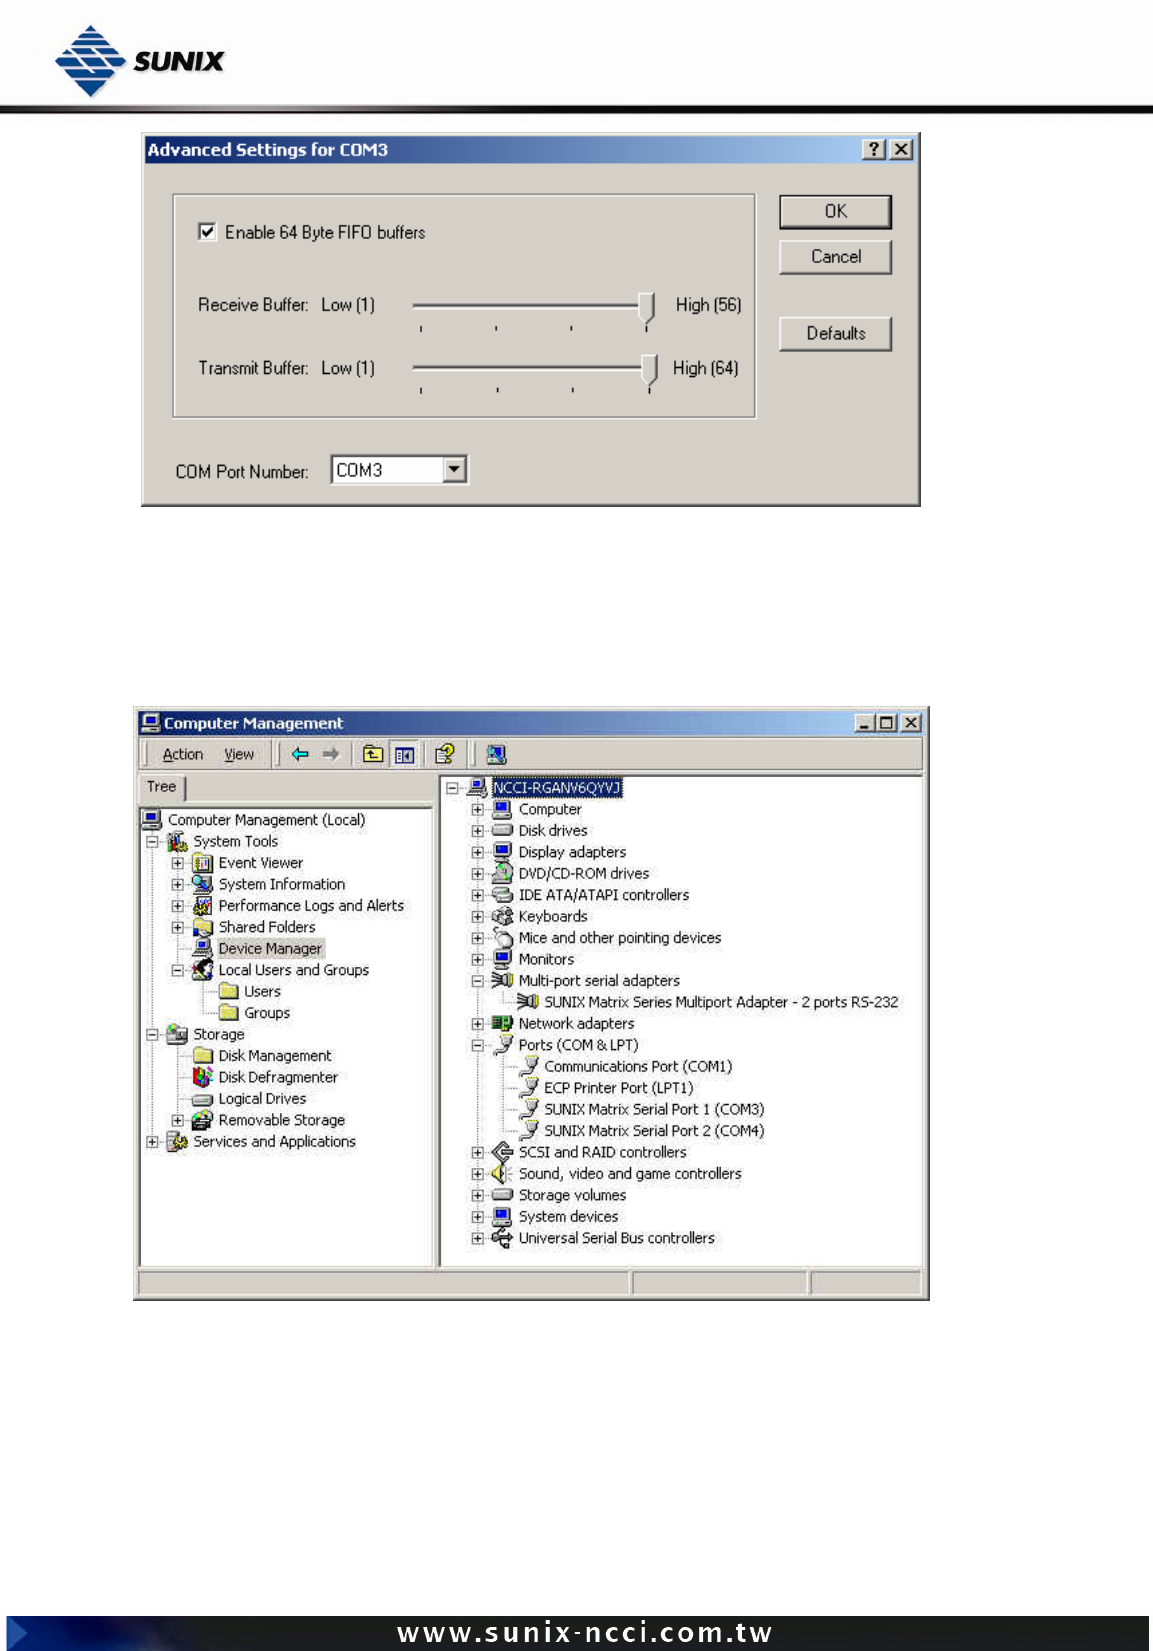Select the Groups folder

click(267, 1013)
